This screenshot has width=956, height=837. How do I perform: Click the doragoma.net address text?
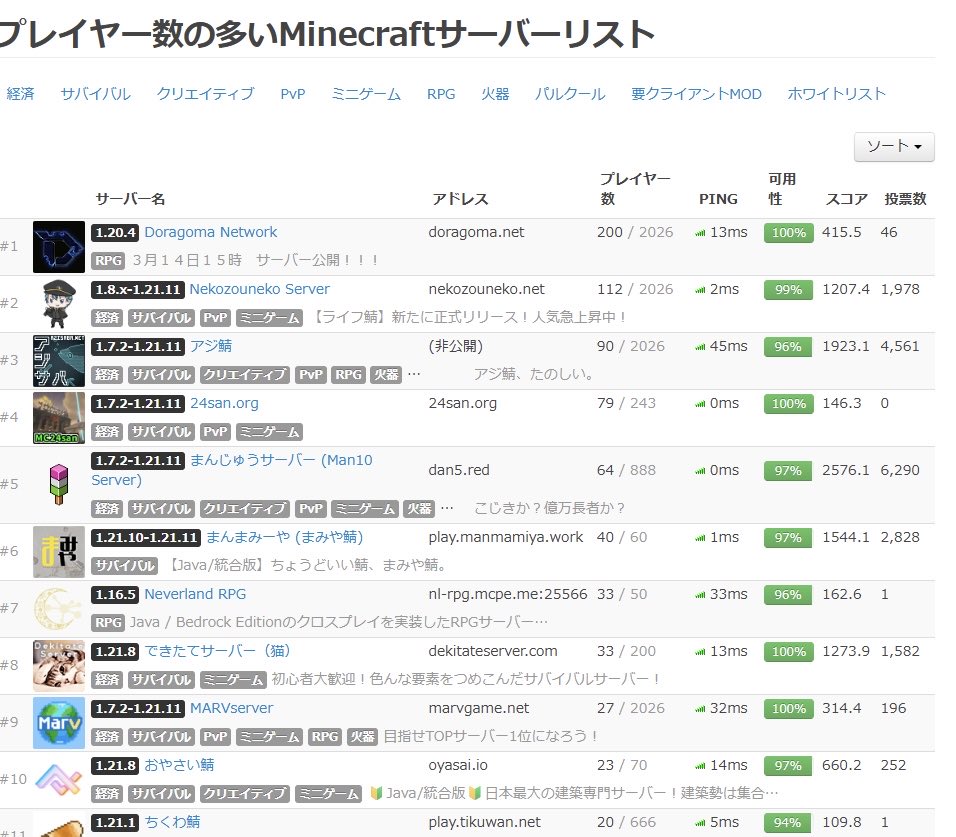click(x=476, y=232)
